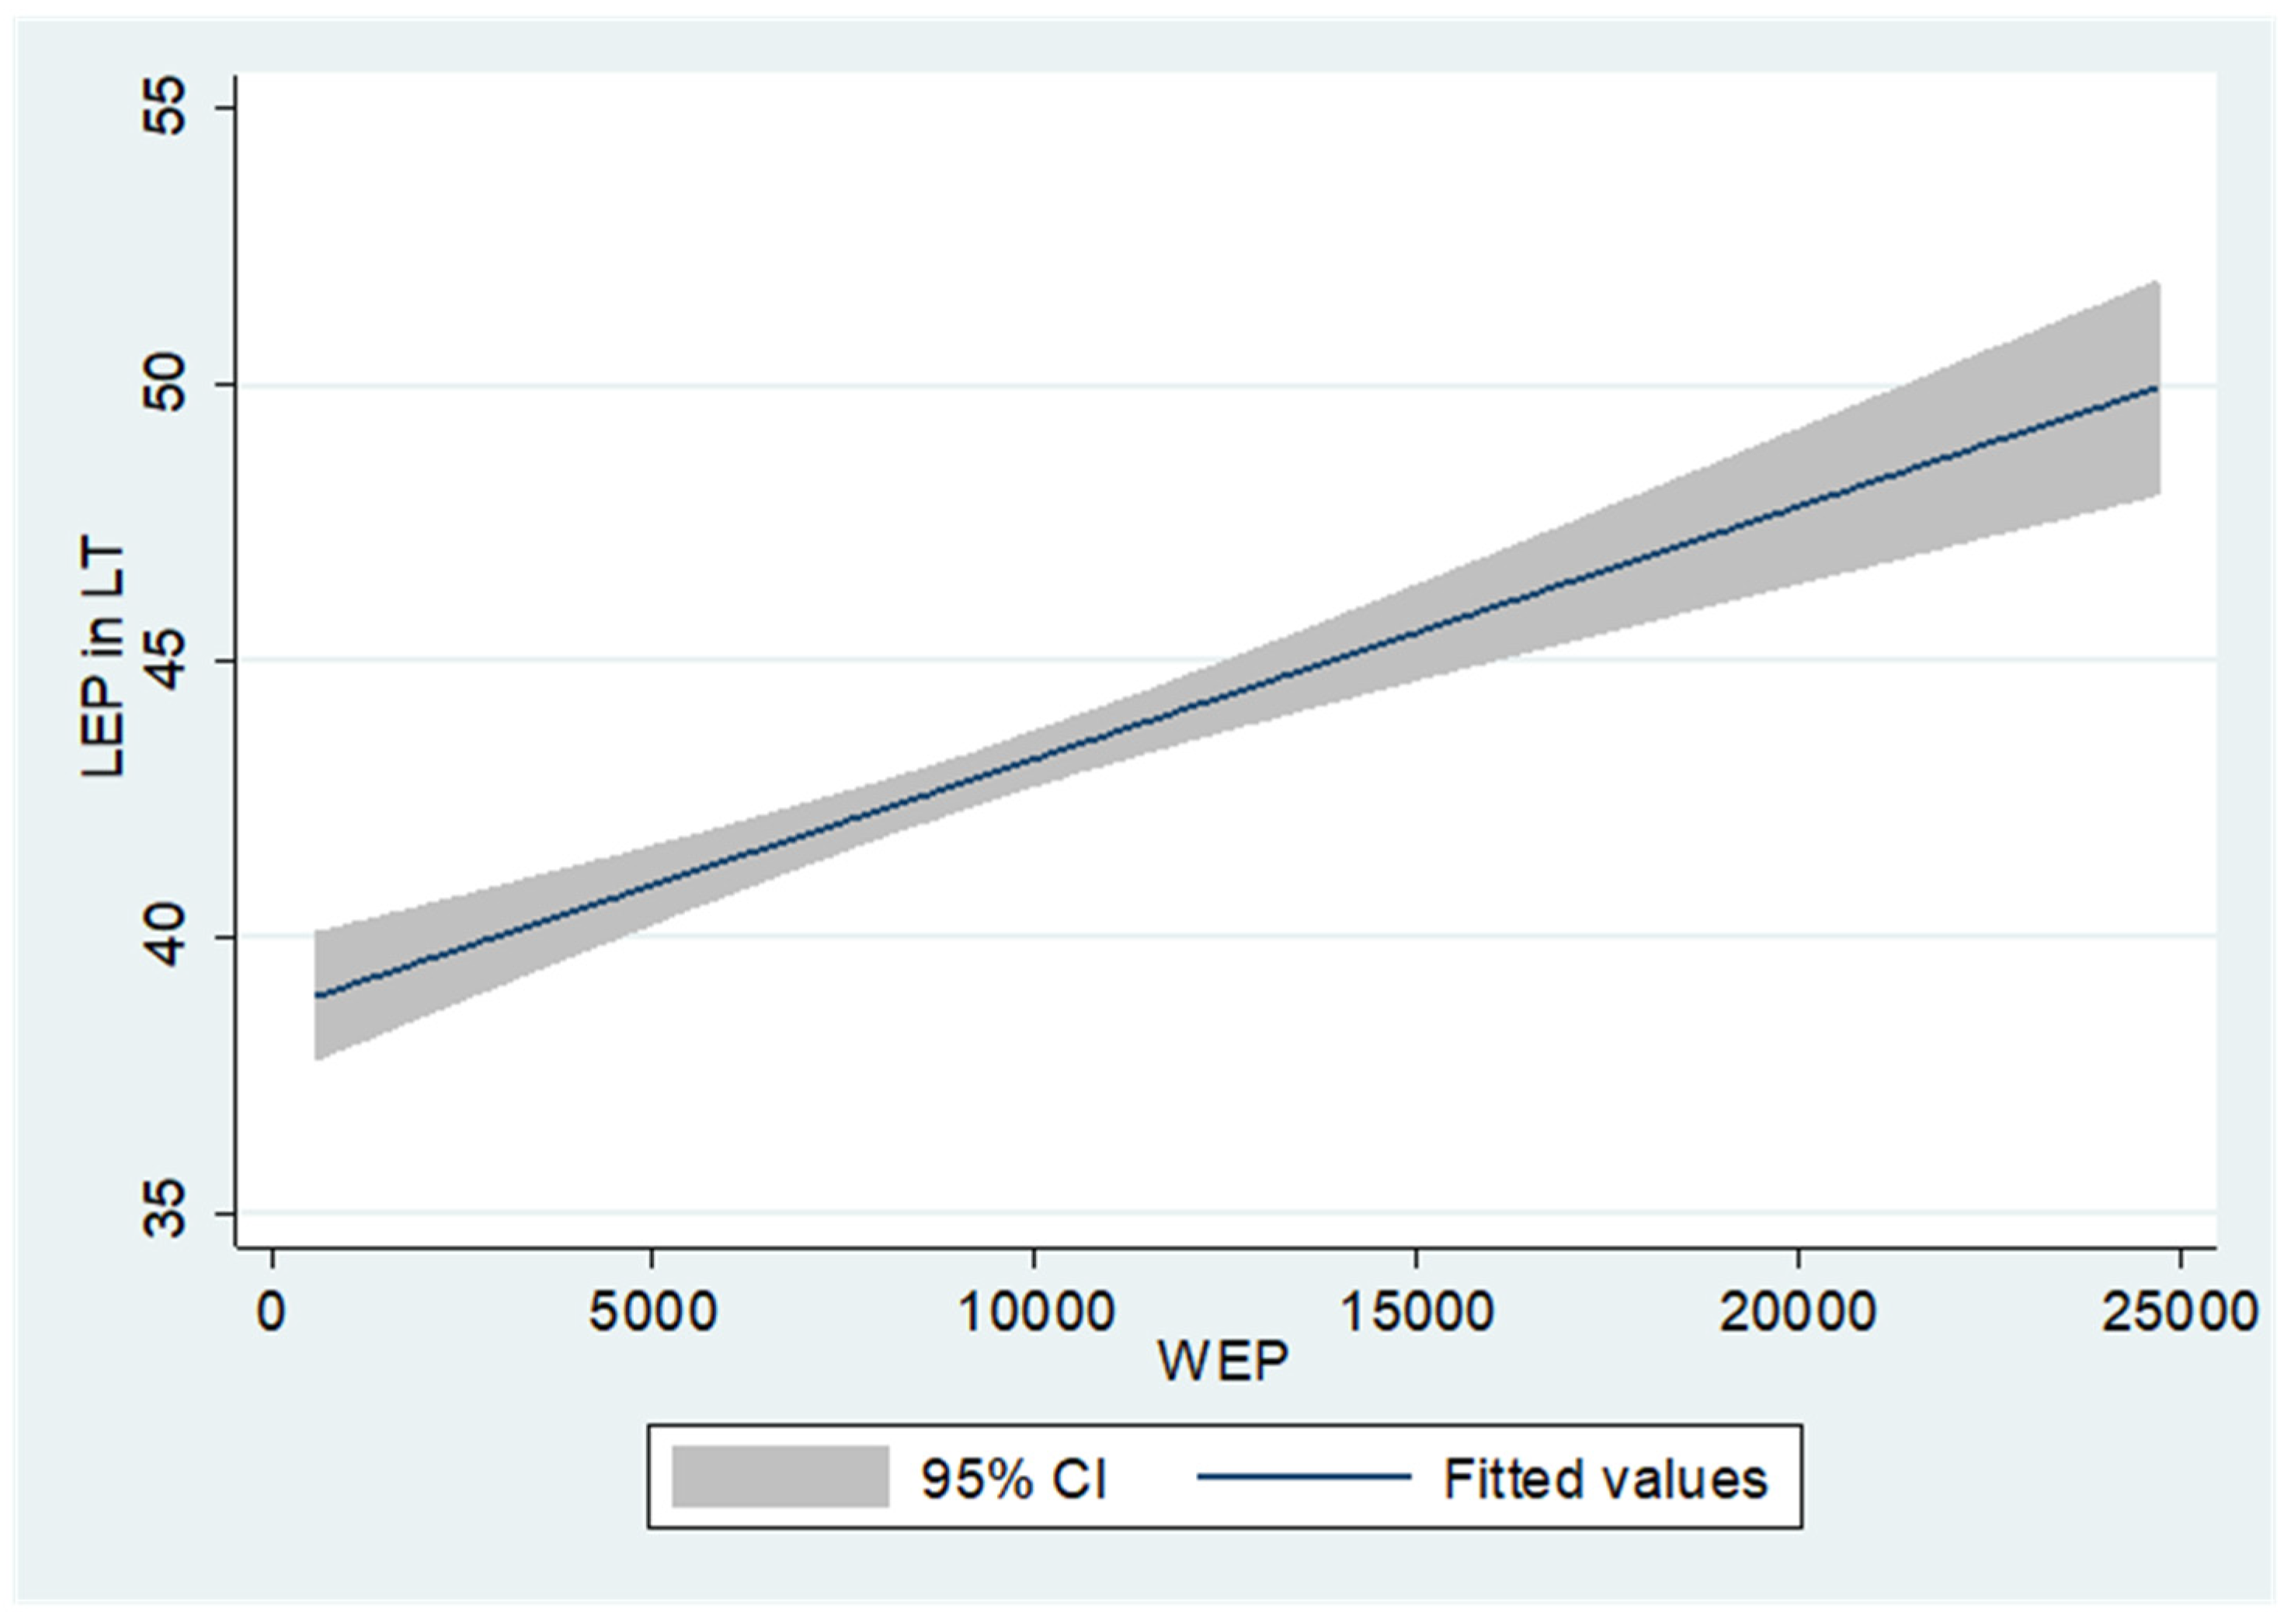
Task: Click the 0 tick label on x-axis
Action: coord(271,1311)
